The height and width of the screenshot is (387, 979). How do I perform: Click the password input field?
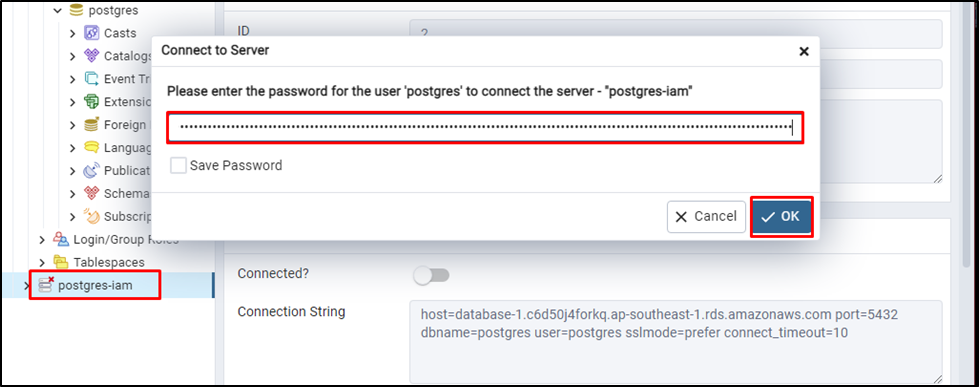[485, 128]
